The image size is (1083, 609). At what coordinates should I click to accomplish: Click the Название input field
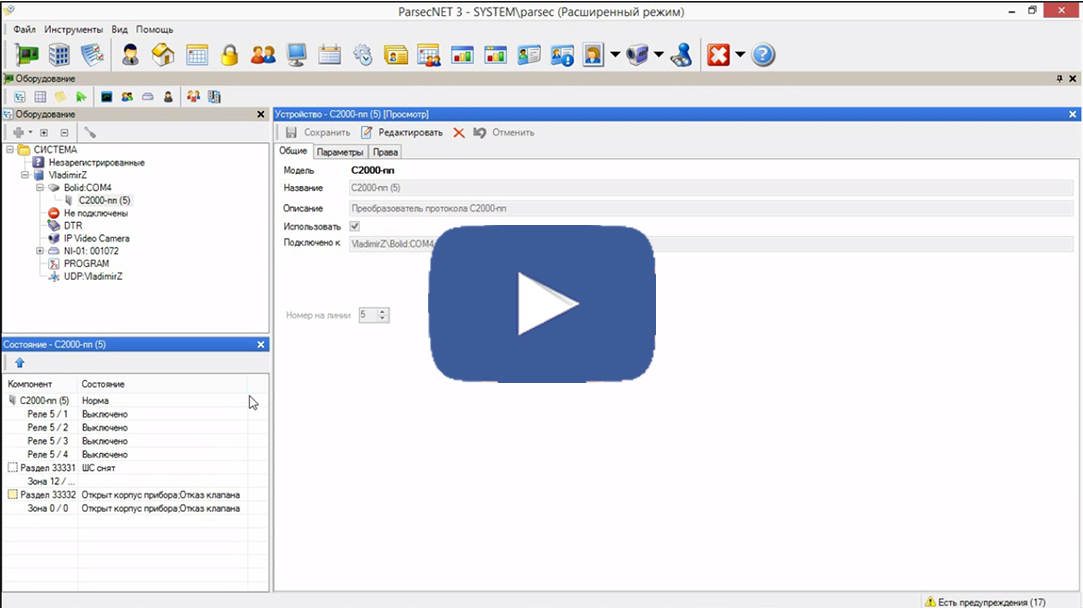711,188
